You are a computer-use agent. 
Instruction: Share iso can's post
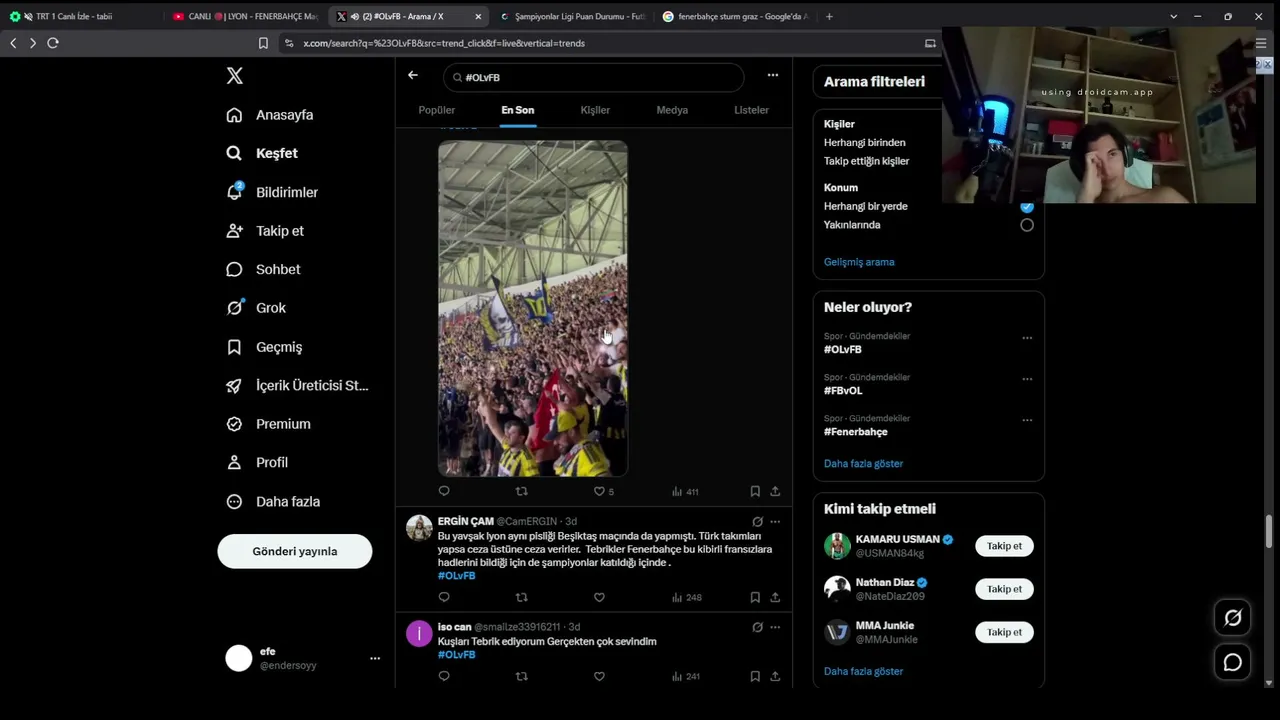point(775,676)
